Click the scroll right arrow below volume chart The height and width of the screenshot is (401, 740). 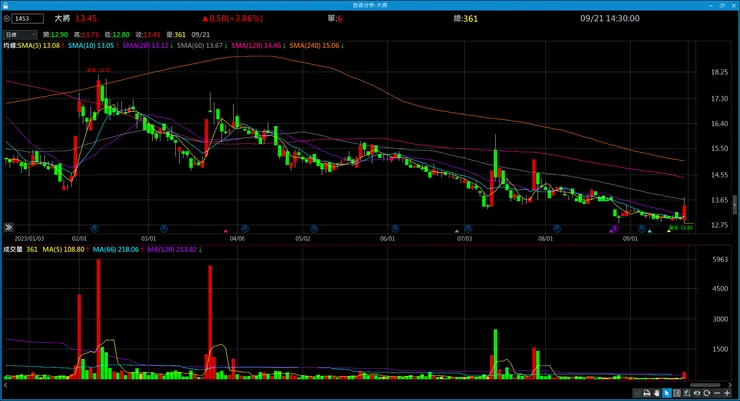click(730, 385)
